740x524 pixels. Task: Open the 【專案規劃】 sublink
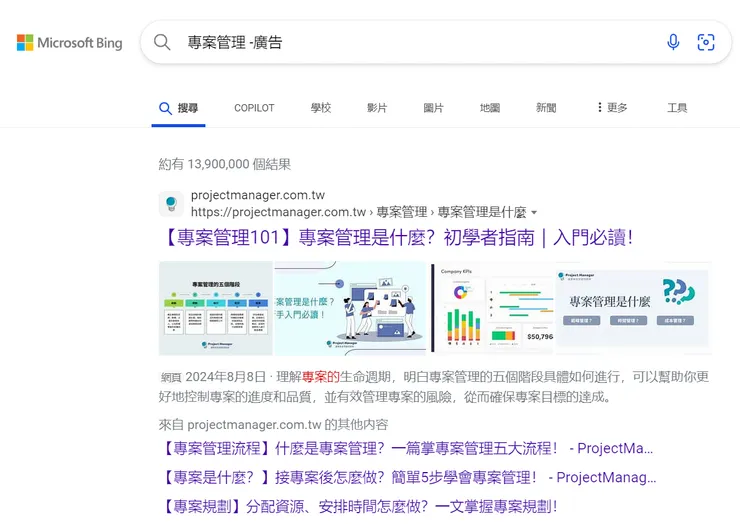coord(359,507)
